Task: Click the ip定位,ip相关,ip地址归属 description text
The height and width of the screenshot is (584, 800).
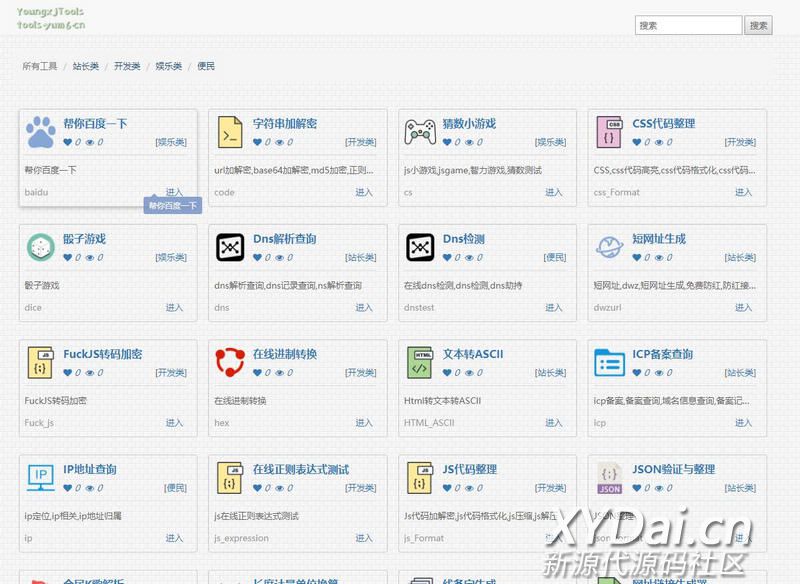Action: 73,516
